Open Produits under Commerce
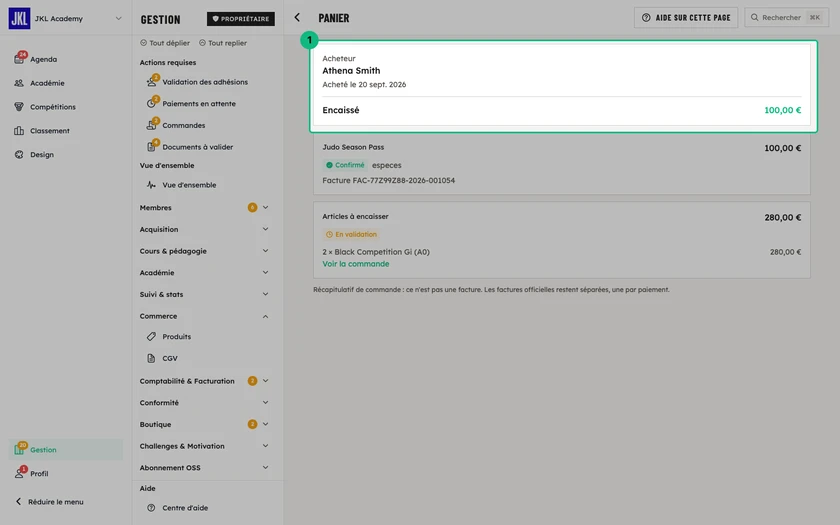Image resolution: width=840 pixels, height=525 pixels. [x=177, y=337]
